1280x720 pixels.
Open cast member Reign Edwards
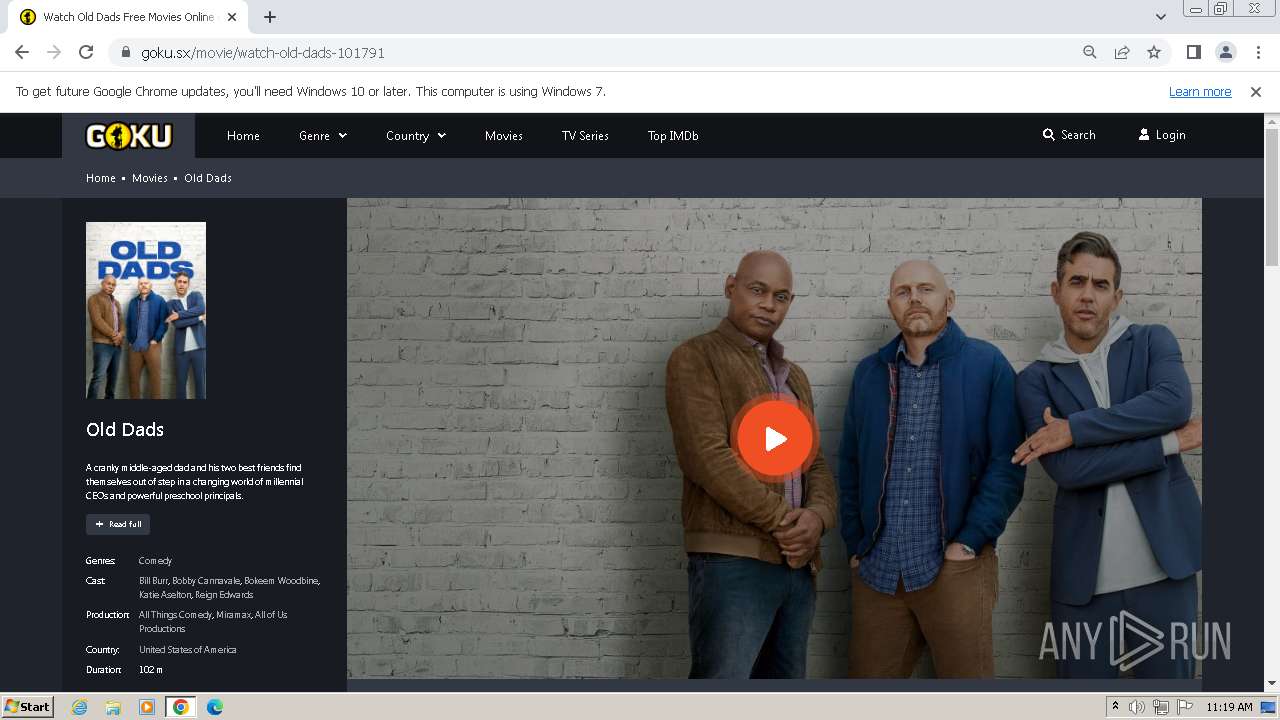224,595
